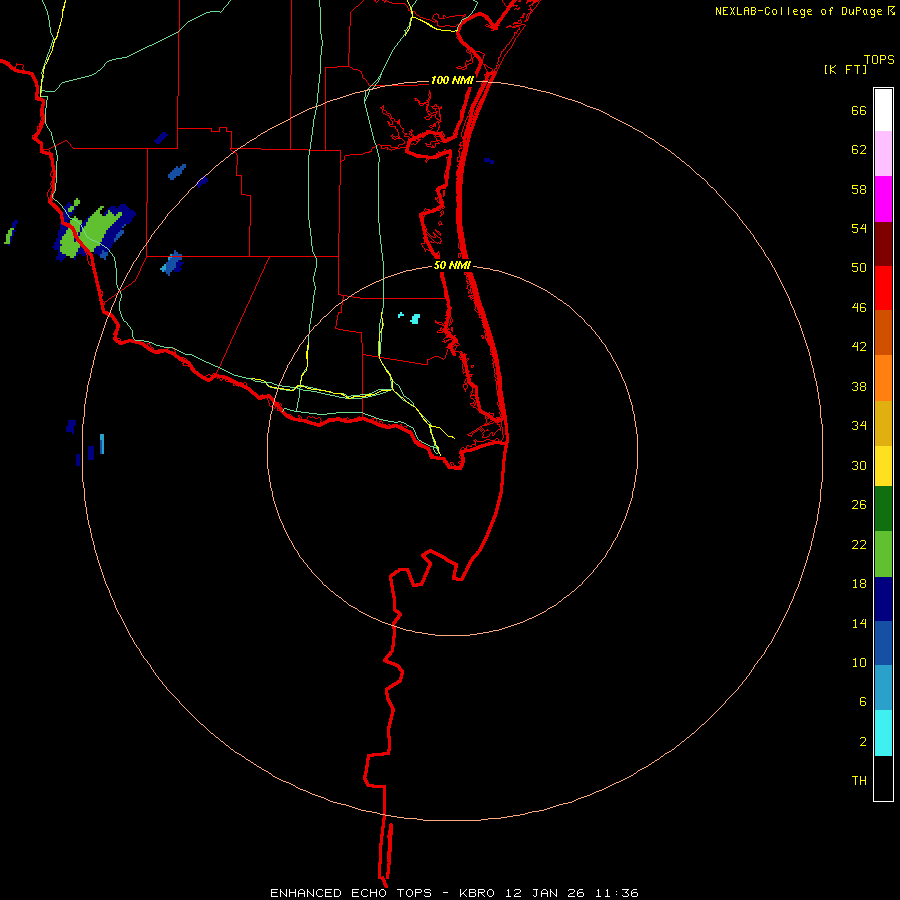Click the 2 legend value label
This screenshot has width=900, height=900.
point(863,741)
